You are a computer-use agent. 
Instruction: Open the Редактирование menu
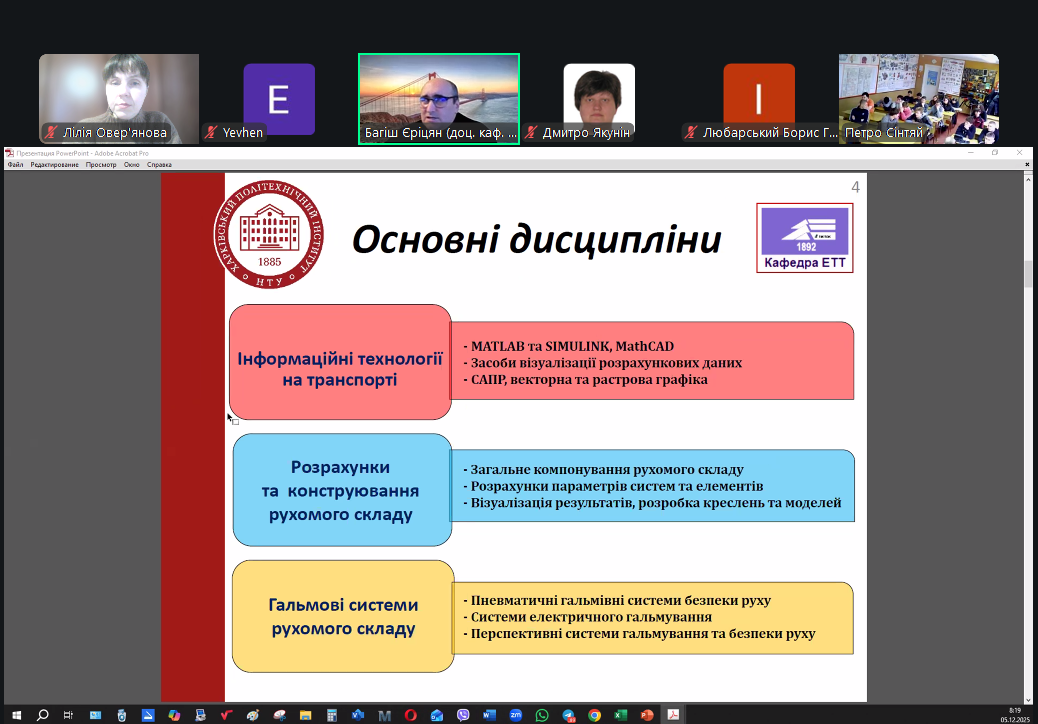pos(54,164)
